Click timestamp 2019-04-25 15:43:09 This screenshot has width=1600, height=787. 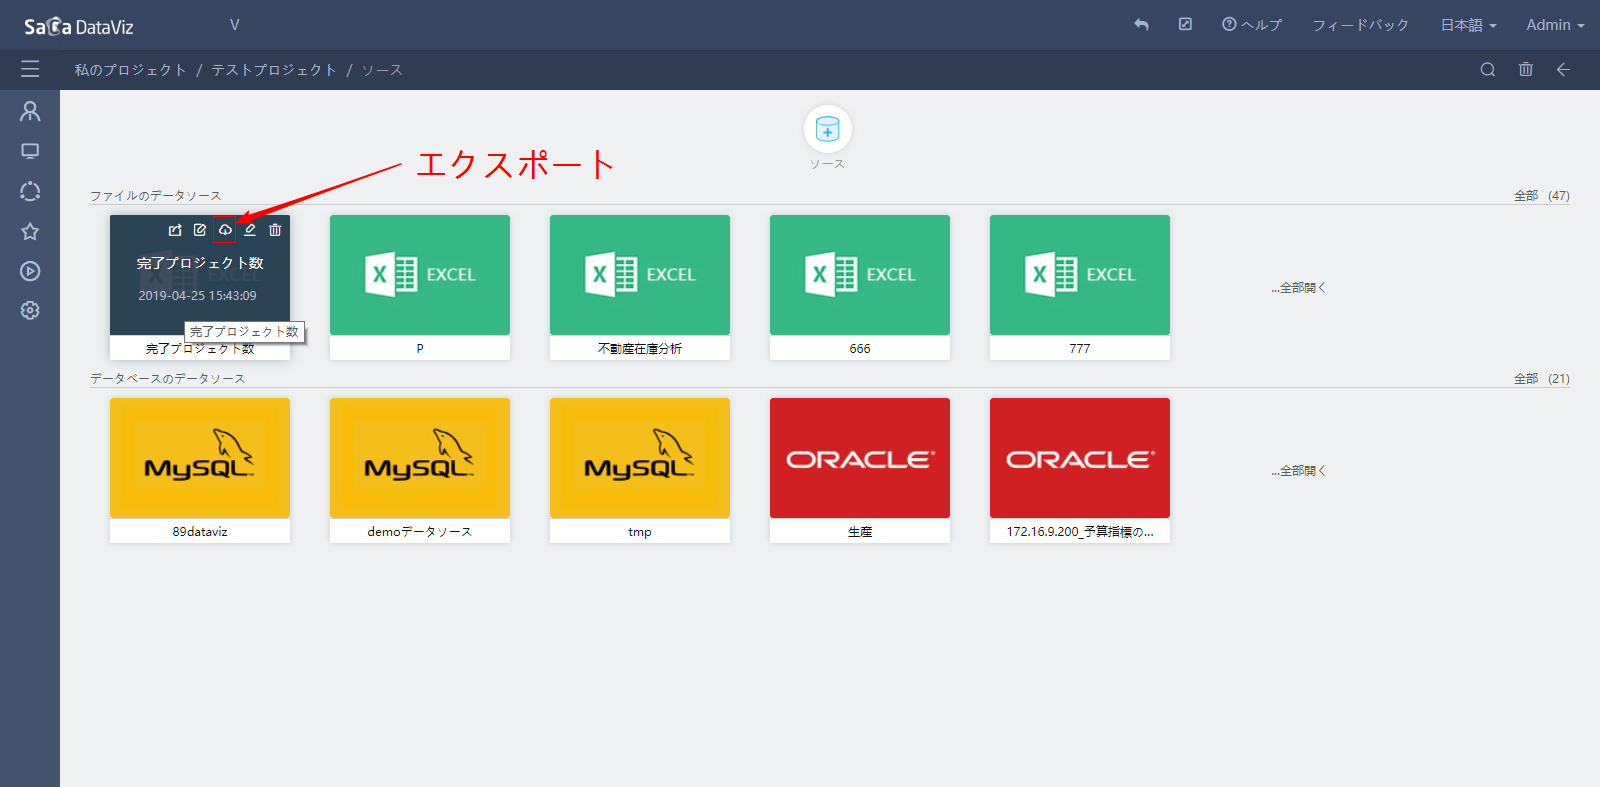[x=197, y=296]
